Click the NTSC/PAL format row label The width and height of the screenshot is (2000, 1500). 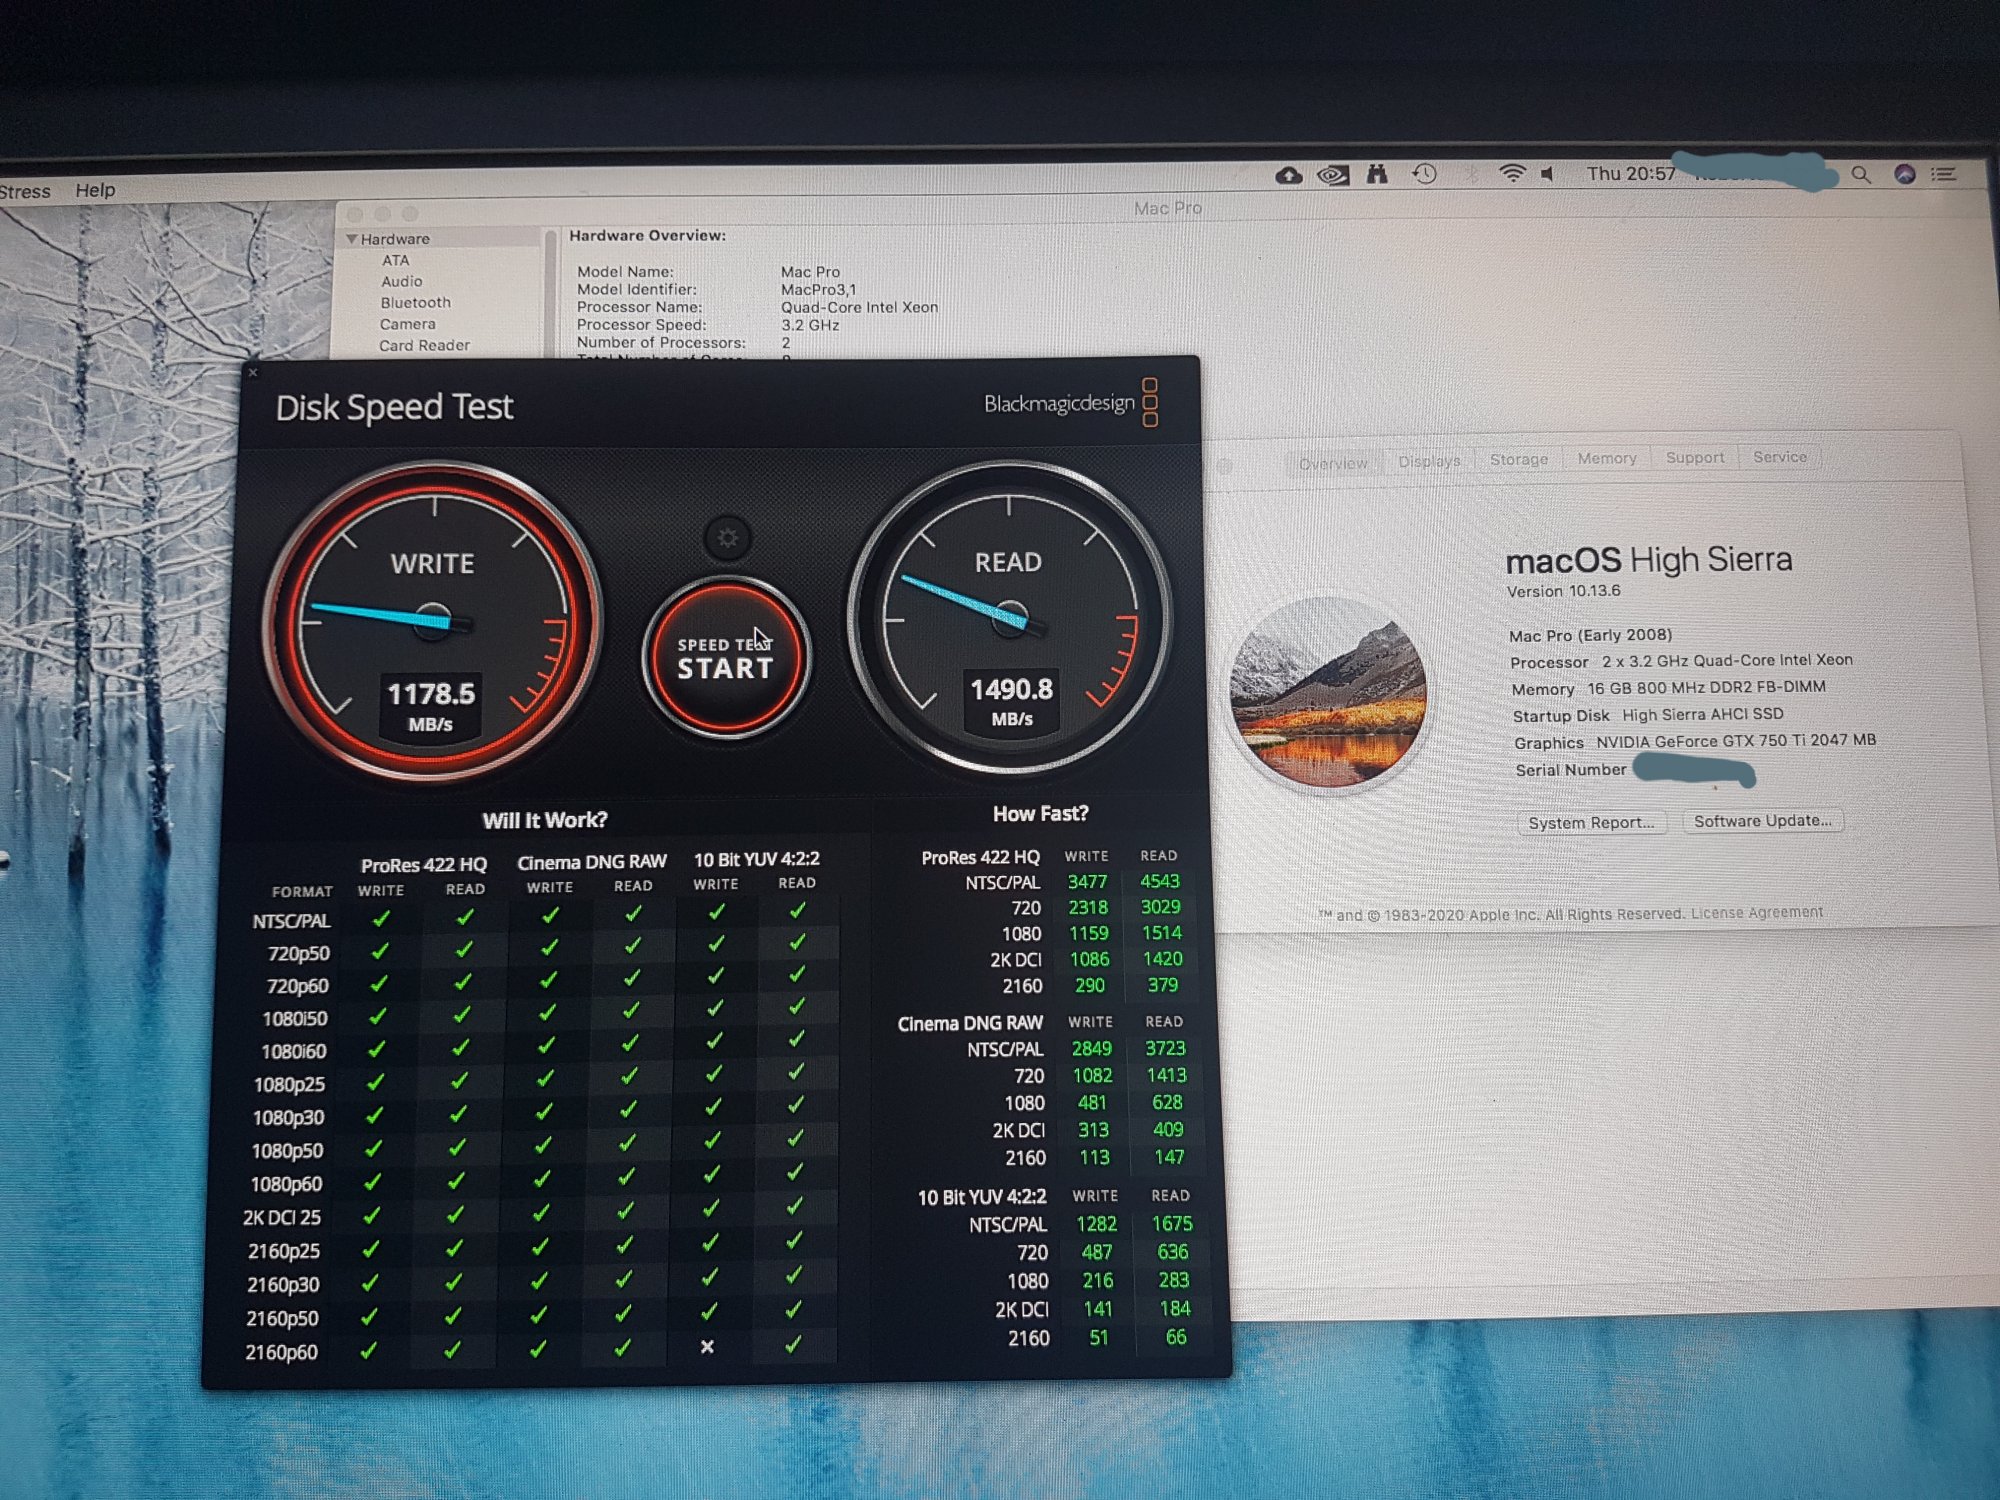tap(291, 921)
